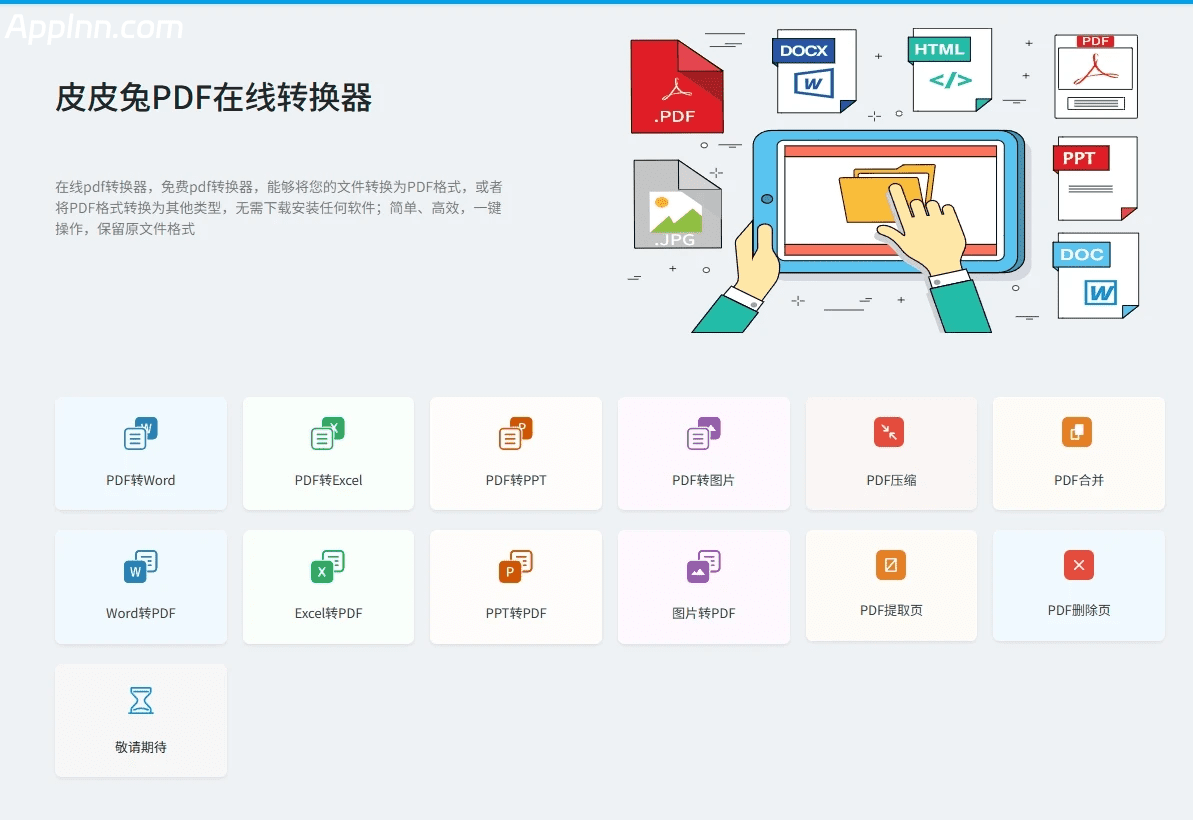Viewport: 1193px width, 820px height.
Task: Click the DOCX file illustration
Action: pyautogui.click(x=815, y=72)
